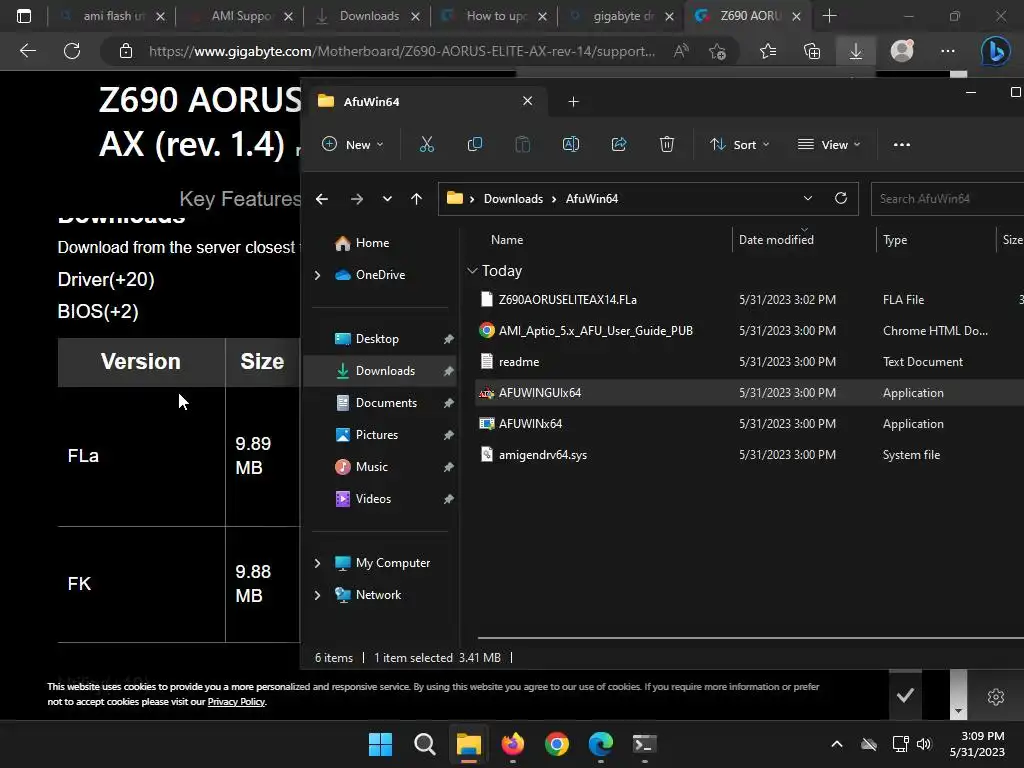Refresh the AfuWin64 folder view
The width and height of the screenshot is (1024, 768).
click(840, 198)
